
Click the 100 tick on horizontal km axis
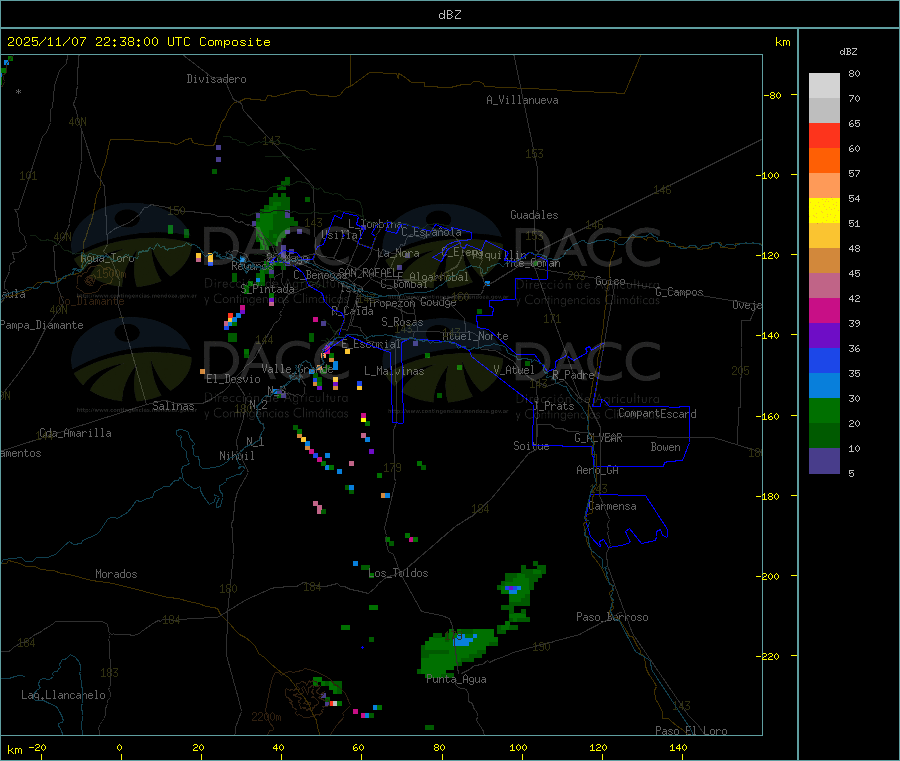click(x=518, y=747)
